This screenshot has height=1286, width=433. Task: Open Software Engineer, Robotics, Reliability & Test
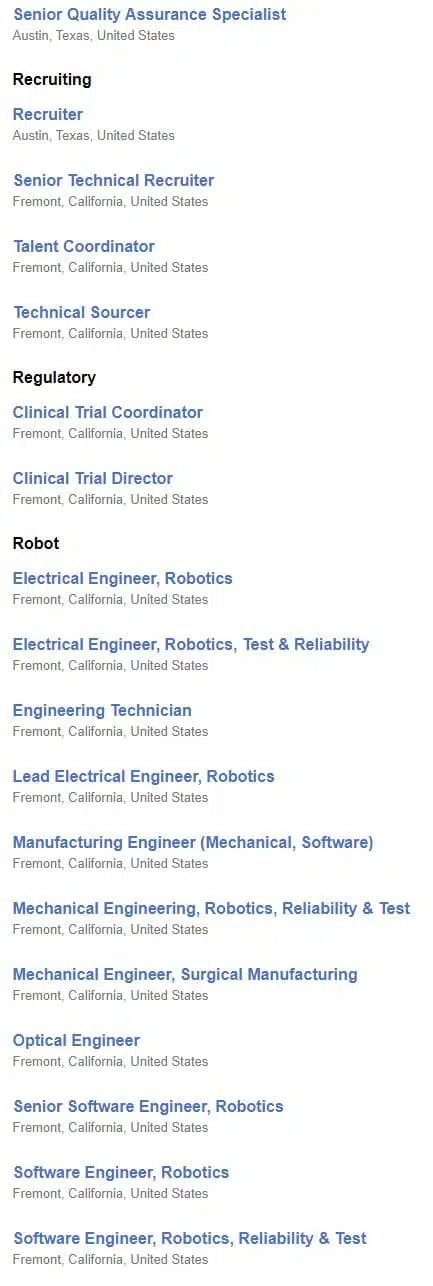click(190, 1239)
